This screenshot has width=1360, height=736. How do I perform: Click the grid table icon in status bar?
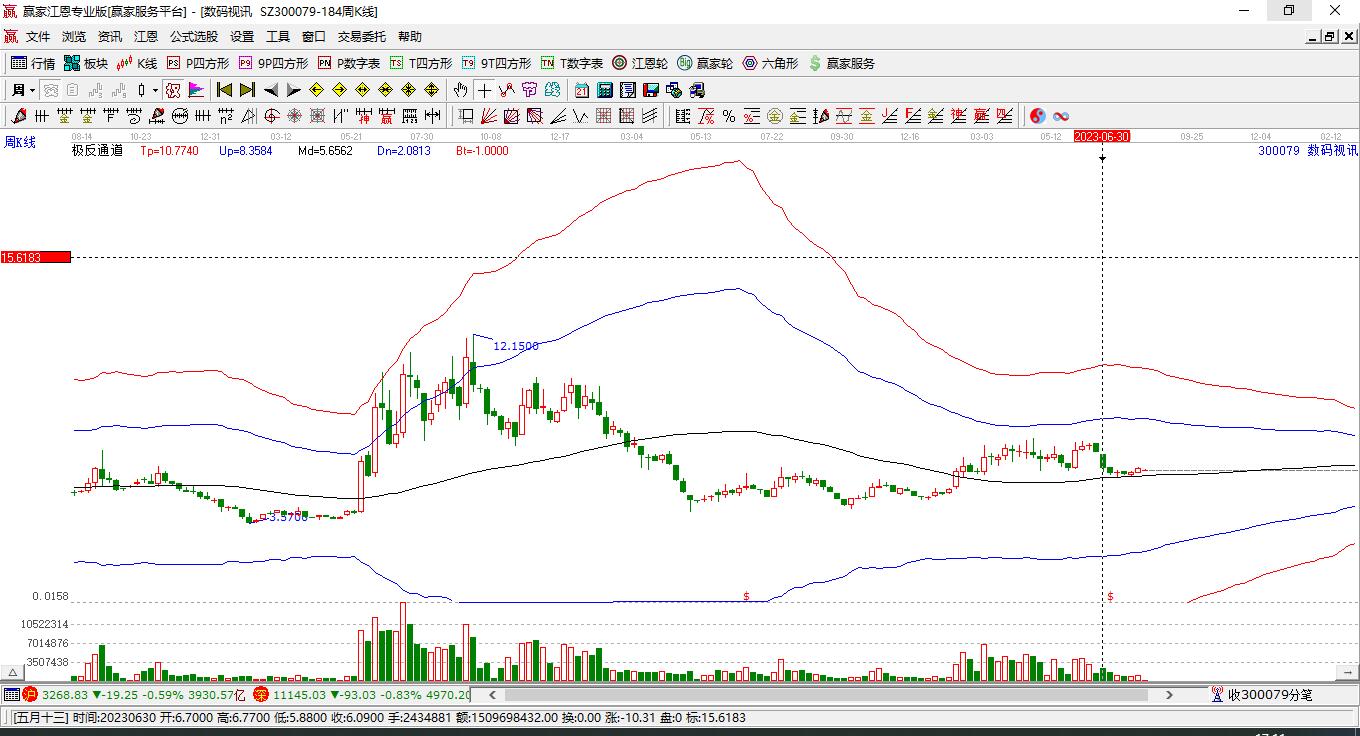(x=12, y=694)
